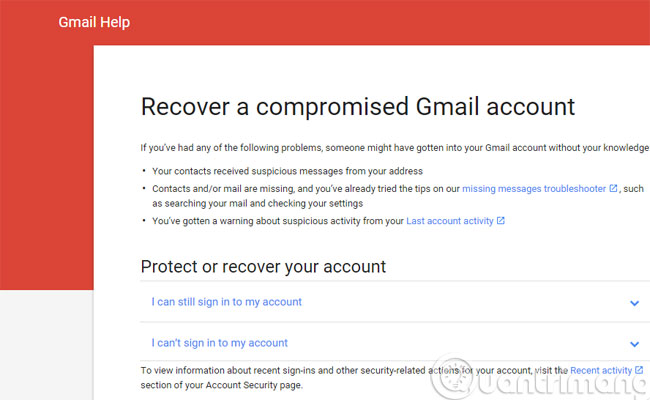Expand chevron for "I can't sign in"
This screenshot has width=650, height=400.
coord(634,343)
